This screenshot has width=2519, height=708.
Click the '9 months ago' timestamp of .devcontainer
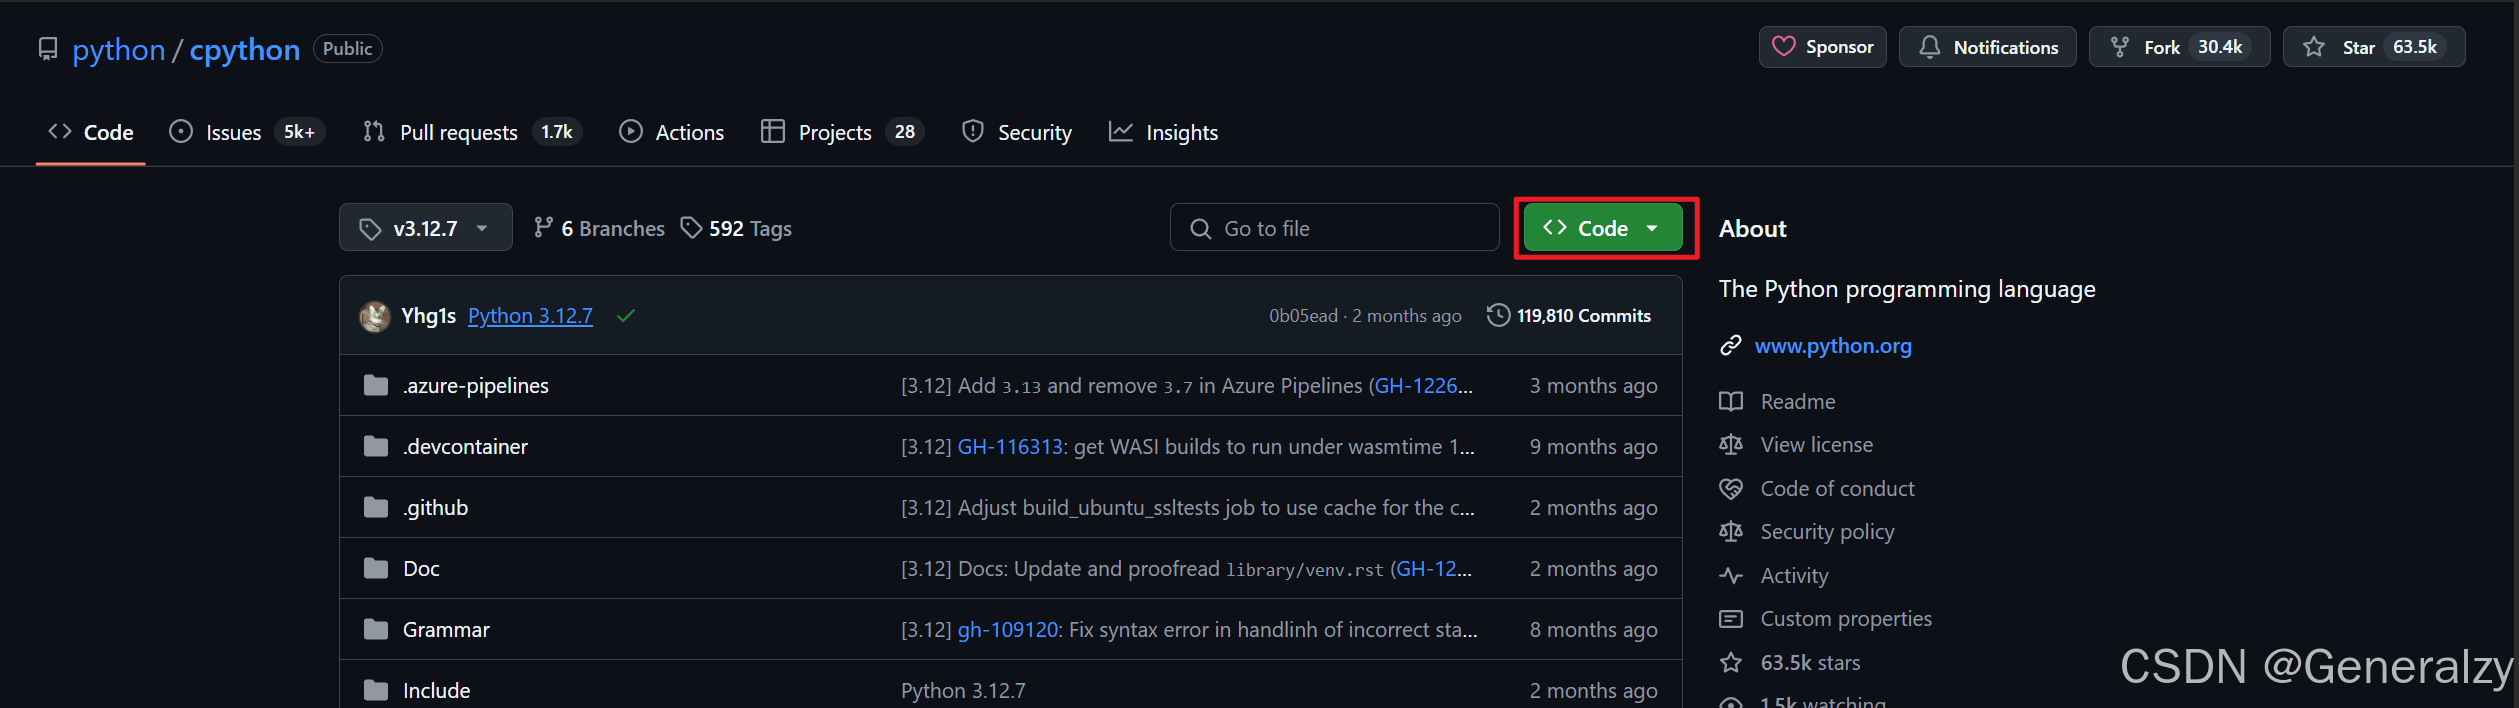1593,447
